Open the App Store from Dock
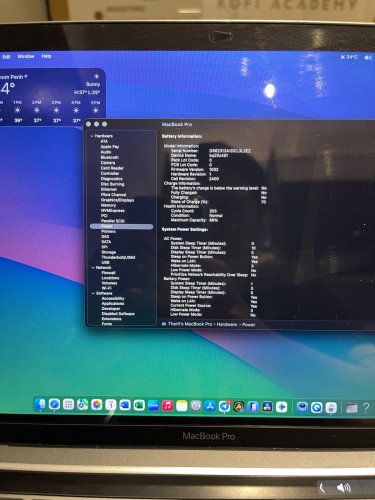The image size is (375, 500). [210, 406]
